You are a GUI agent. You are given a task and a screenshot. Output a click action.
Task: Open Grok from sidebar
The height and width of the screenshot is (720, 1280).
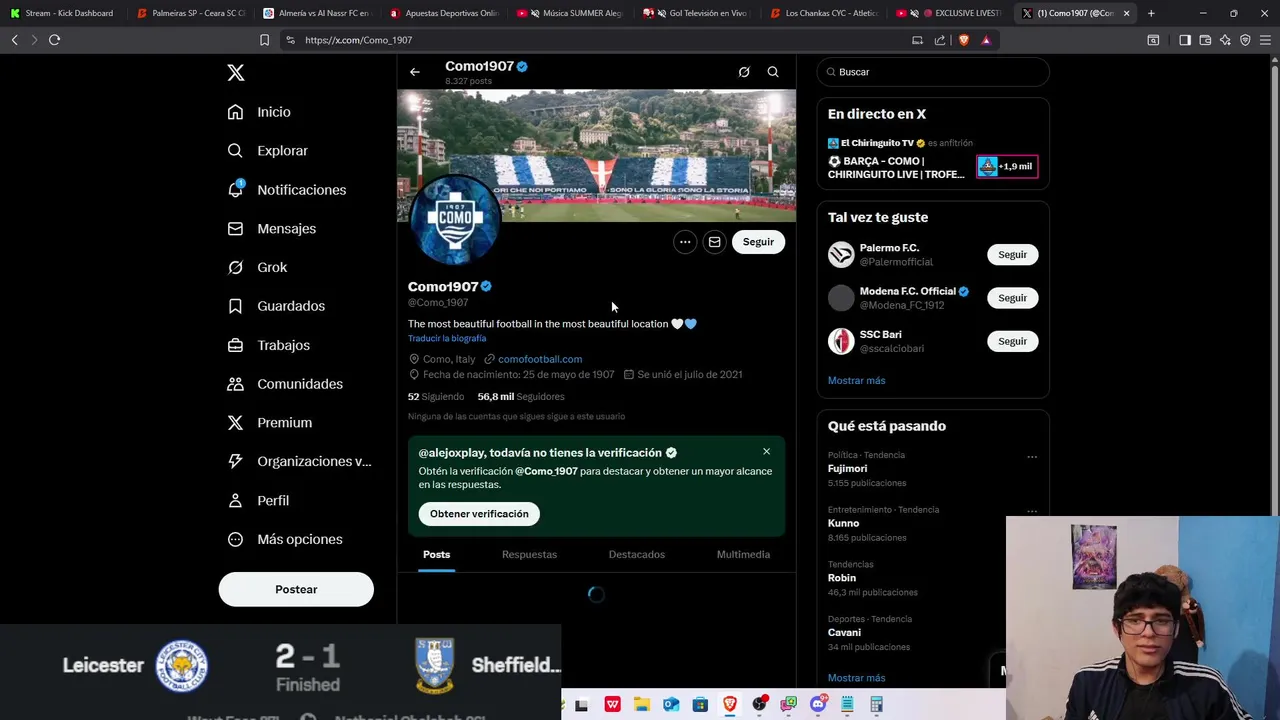(x=257, y=267)
